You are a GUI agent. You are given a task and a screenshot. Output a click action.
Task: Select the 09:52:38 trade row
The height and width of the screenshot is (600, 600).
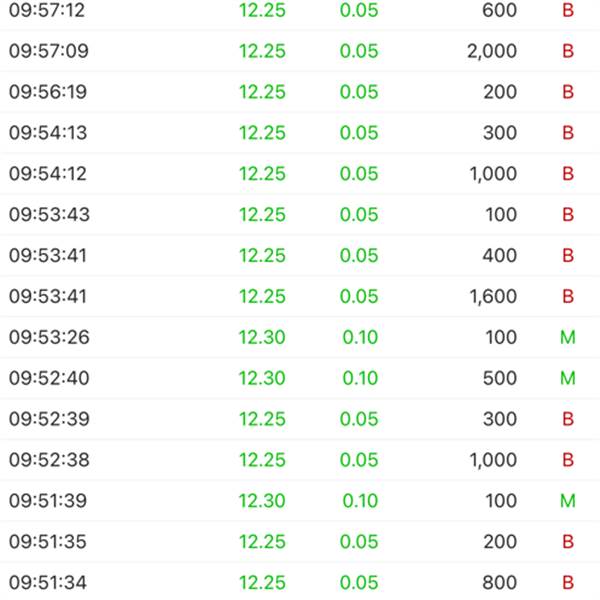coord(300,460)
